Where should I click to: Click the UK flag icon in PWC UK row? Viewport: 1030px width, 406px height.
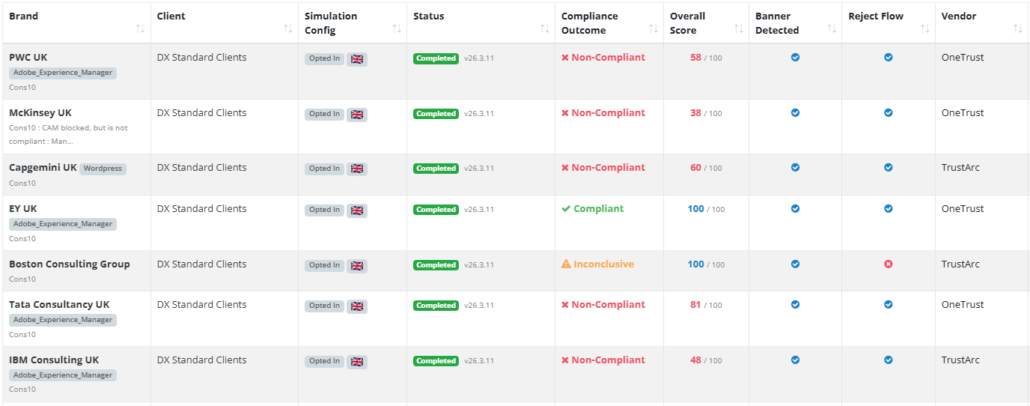pos(357,59)
